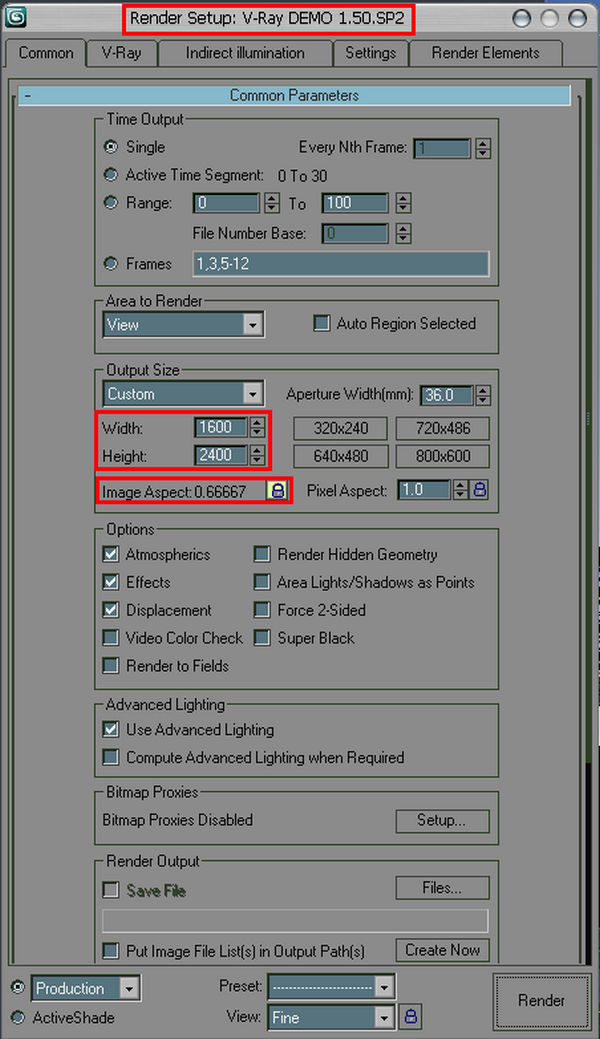Image resolution: width=600 pixels, height=1039 pixels.
Task: Click the File Number Base spinner
Action: tap(403, 233)
